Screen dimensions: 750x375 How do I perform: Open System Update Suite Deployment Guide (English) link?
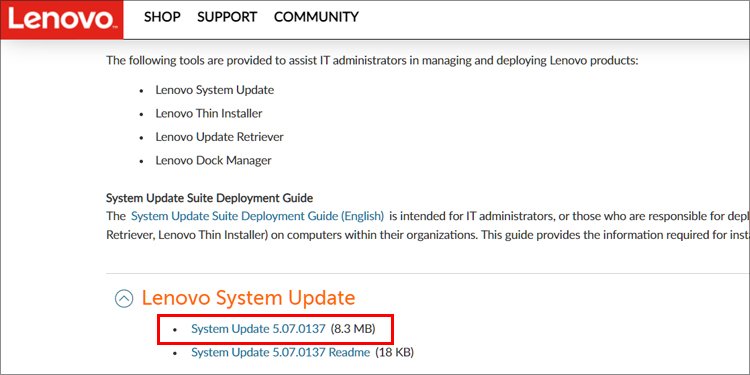point(257,216)
